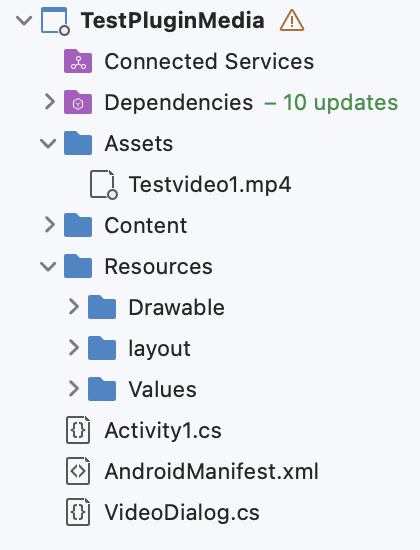The image size is (420, 550).
Task: Expand the Dependencies node
Action: point(50,102)
